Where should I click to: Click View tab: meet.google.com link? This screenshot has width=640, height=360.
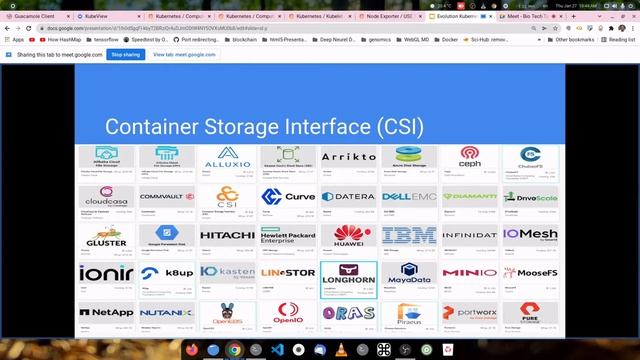coord(184,54)
